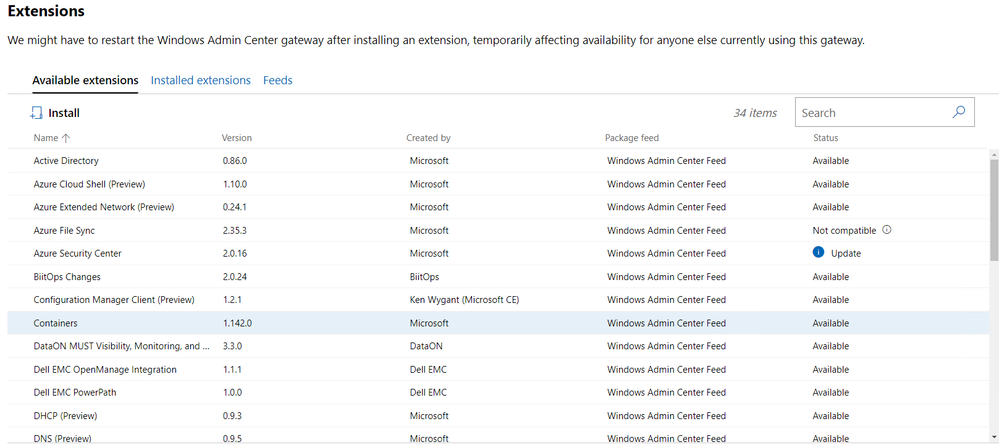The width and height of the screenshot is (999, 444).
Task: Click the Update status text
Action: click(x=845, y=254)
